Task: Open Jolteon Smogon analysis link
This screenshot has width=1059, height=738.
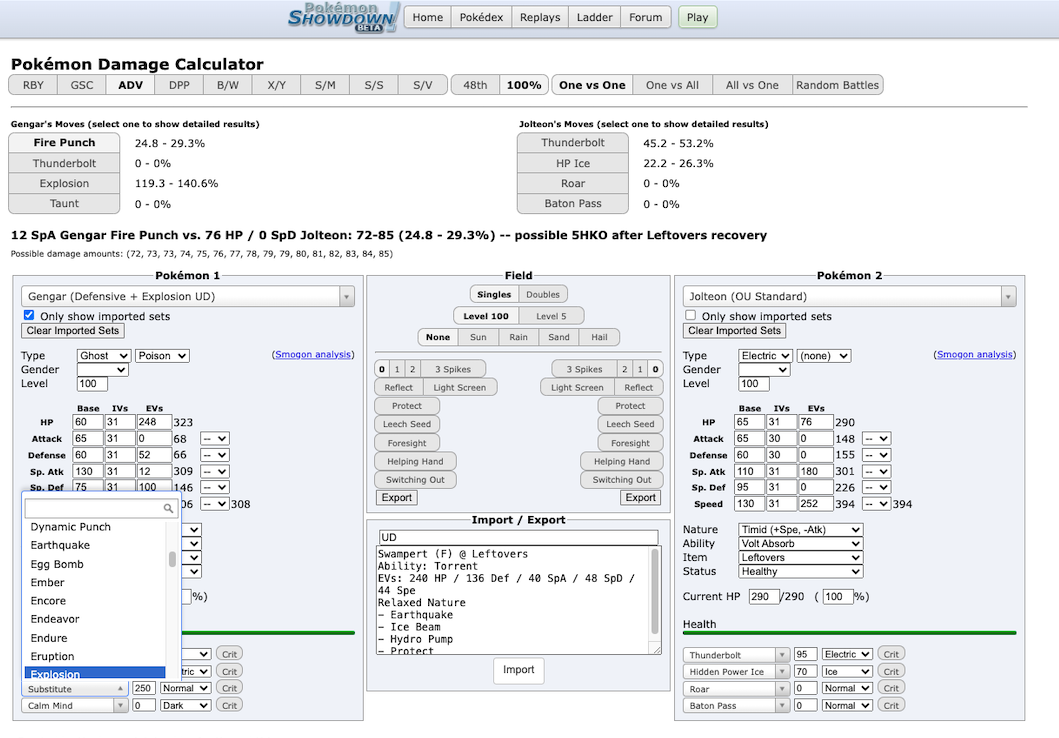Action: coord(975,354)
